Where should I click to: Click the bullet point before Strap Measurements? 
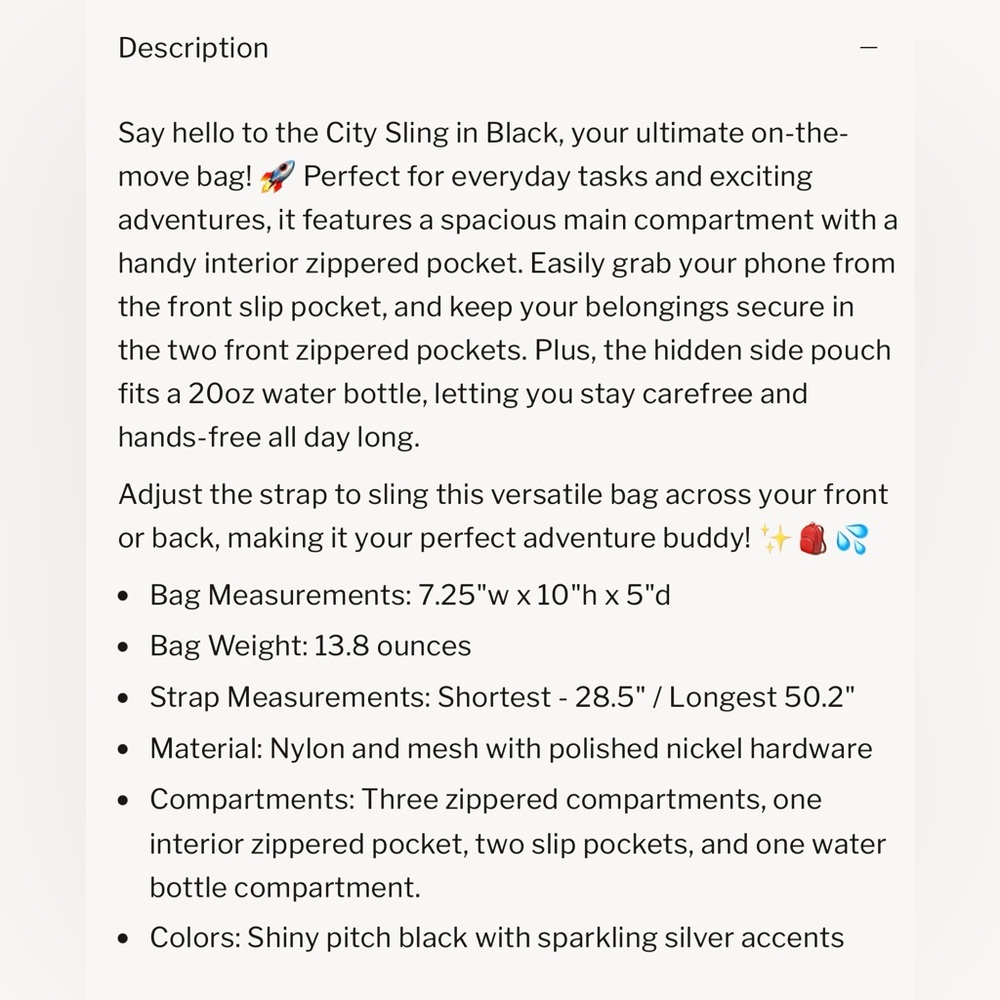click(124, 698)
